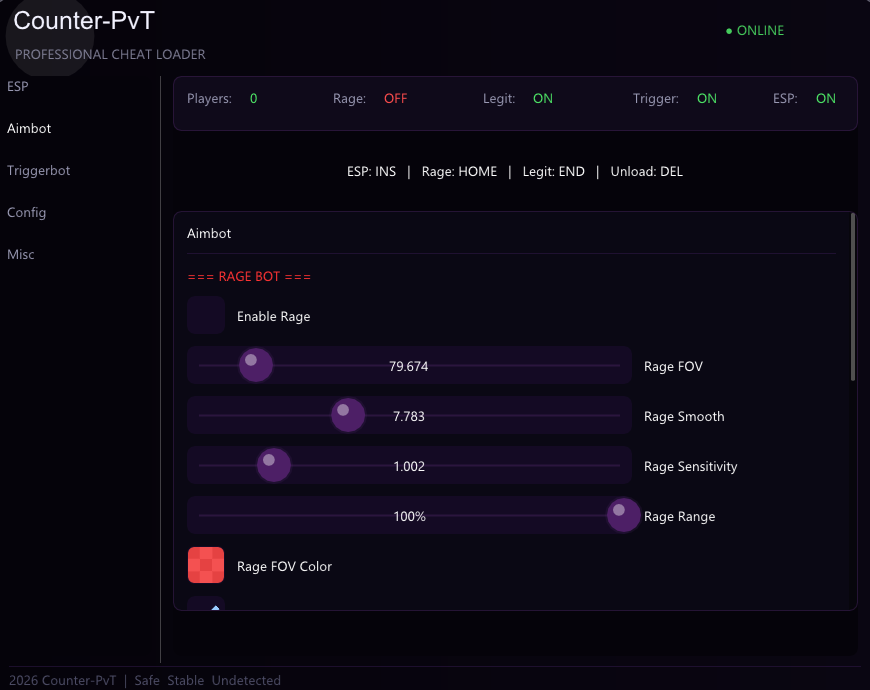Click the Rage Range 100% value
Screen dimensions: 870x690
pos(409,516)
